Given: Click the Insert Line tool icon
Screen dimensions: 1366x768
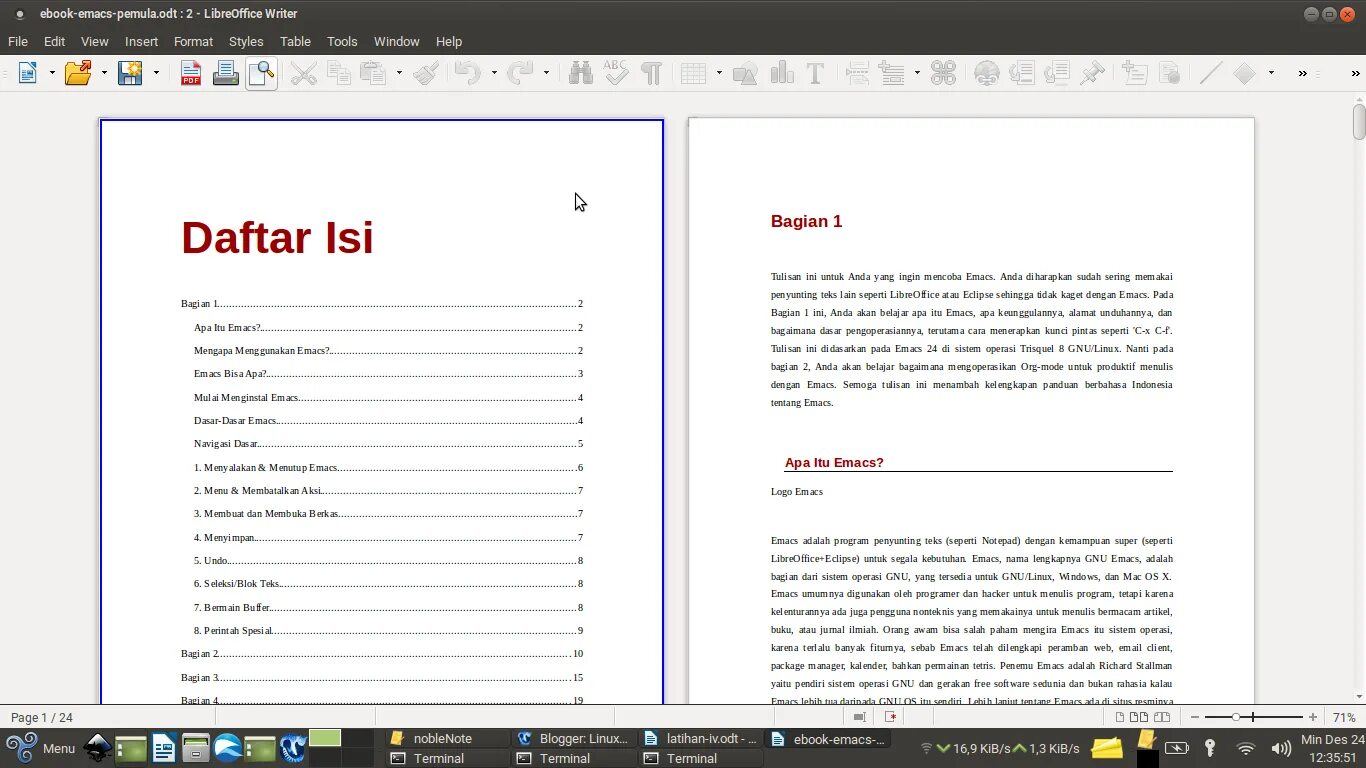Looking at the screenshot, I should (1210, 73).
